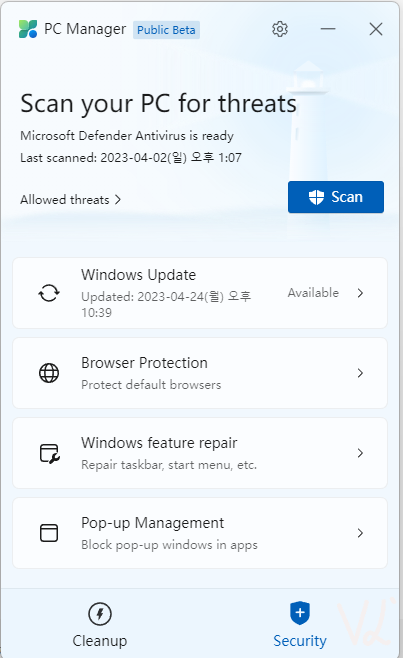Click the PC Manager logo icon
This screenshot has height=658, width=403.
28,29
